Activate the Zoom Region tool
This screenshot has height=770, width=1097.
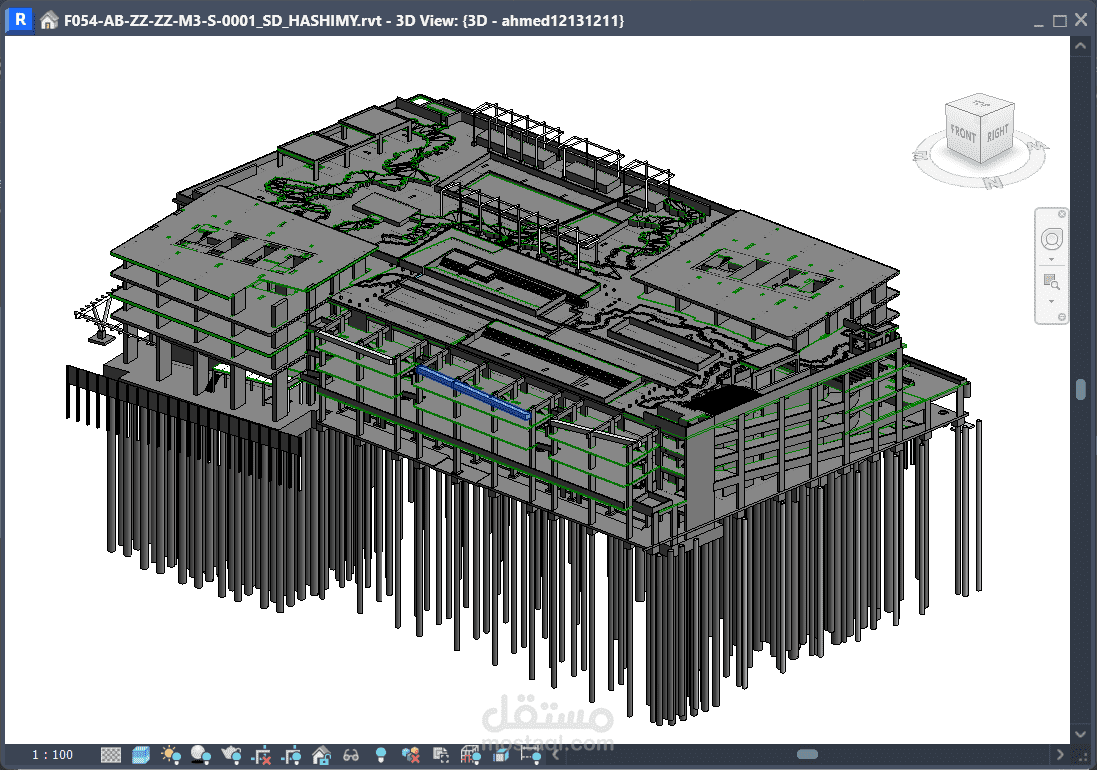(1052, 283)
